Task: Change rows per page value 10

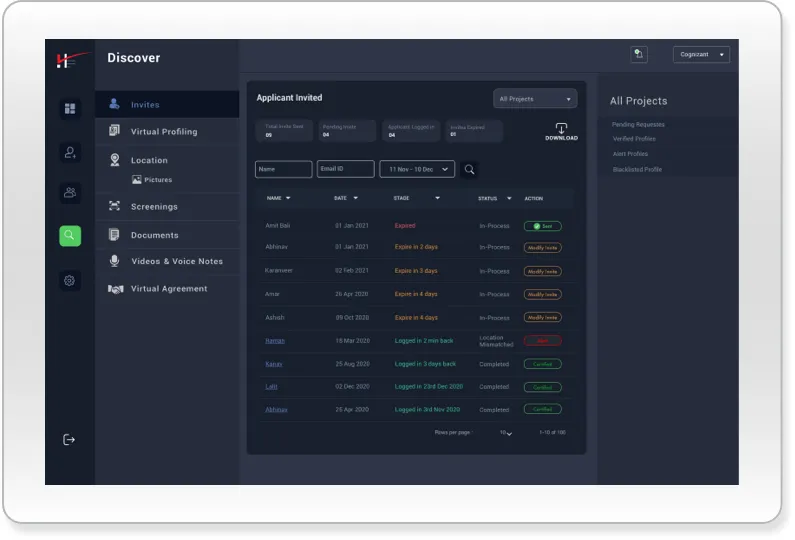Action: coord(505,433)
